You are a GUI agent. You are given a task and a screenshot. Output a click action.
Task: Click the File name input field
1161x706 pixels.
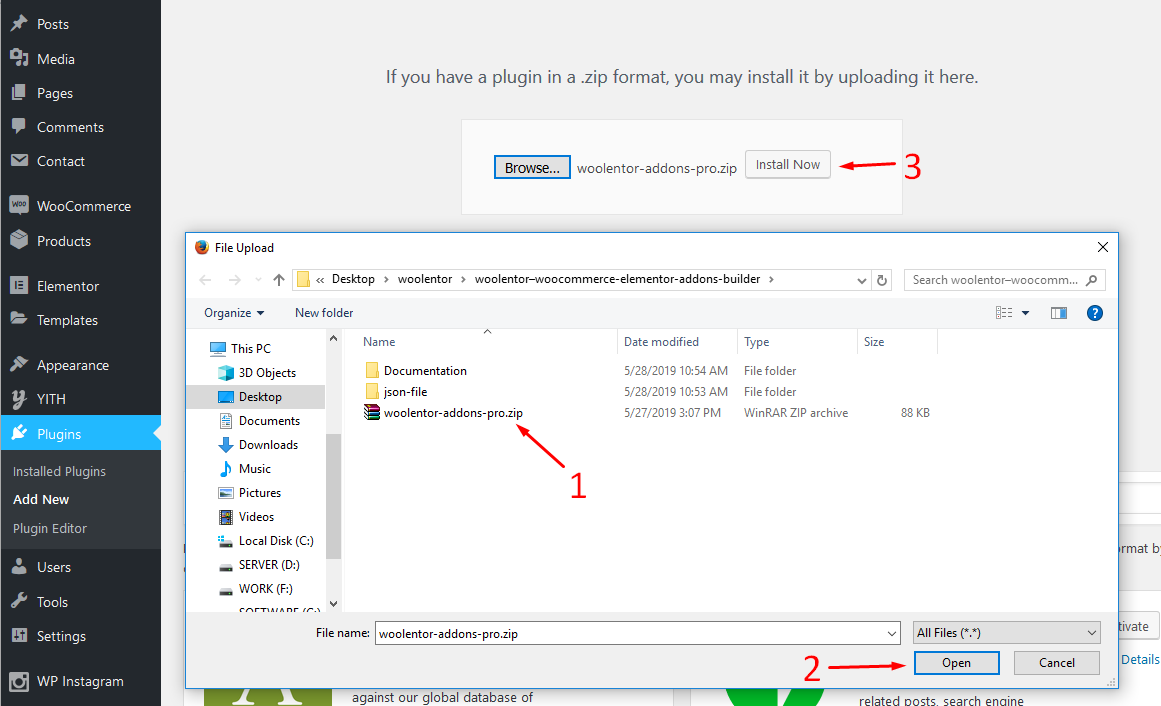click(x=638, y=633)
